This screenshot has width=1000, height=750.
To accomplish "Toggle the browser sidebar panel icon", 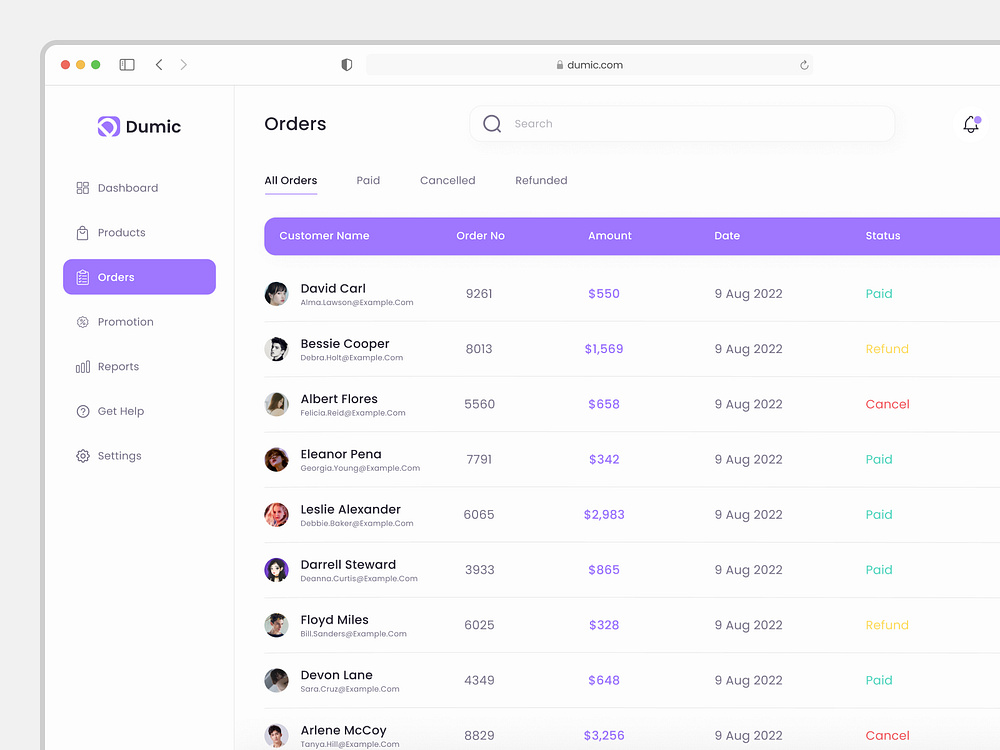I will 127,65.
